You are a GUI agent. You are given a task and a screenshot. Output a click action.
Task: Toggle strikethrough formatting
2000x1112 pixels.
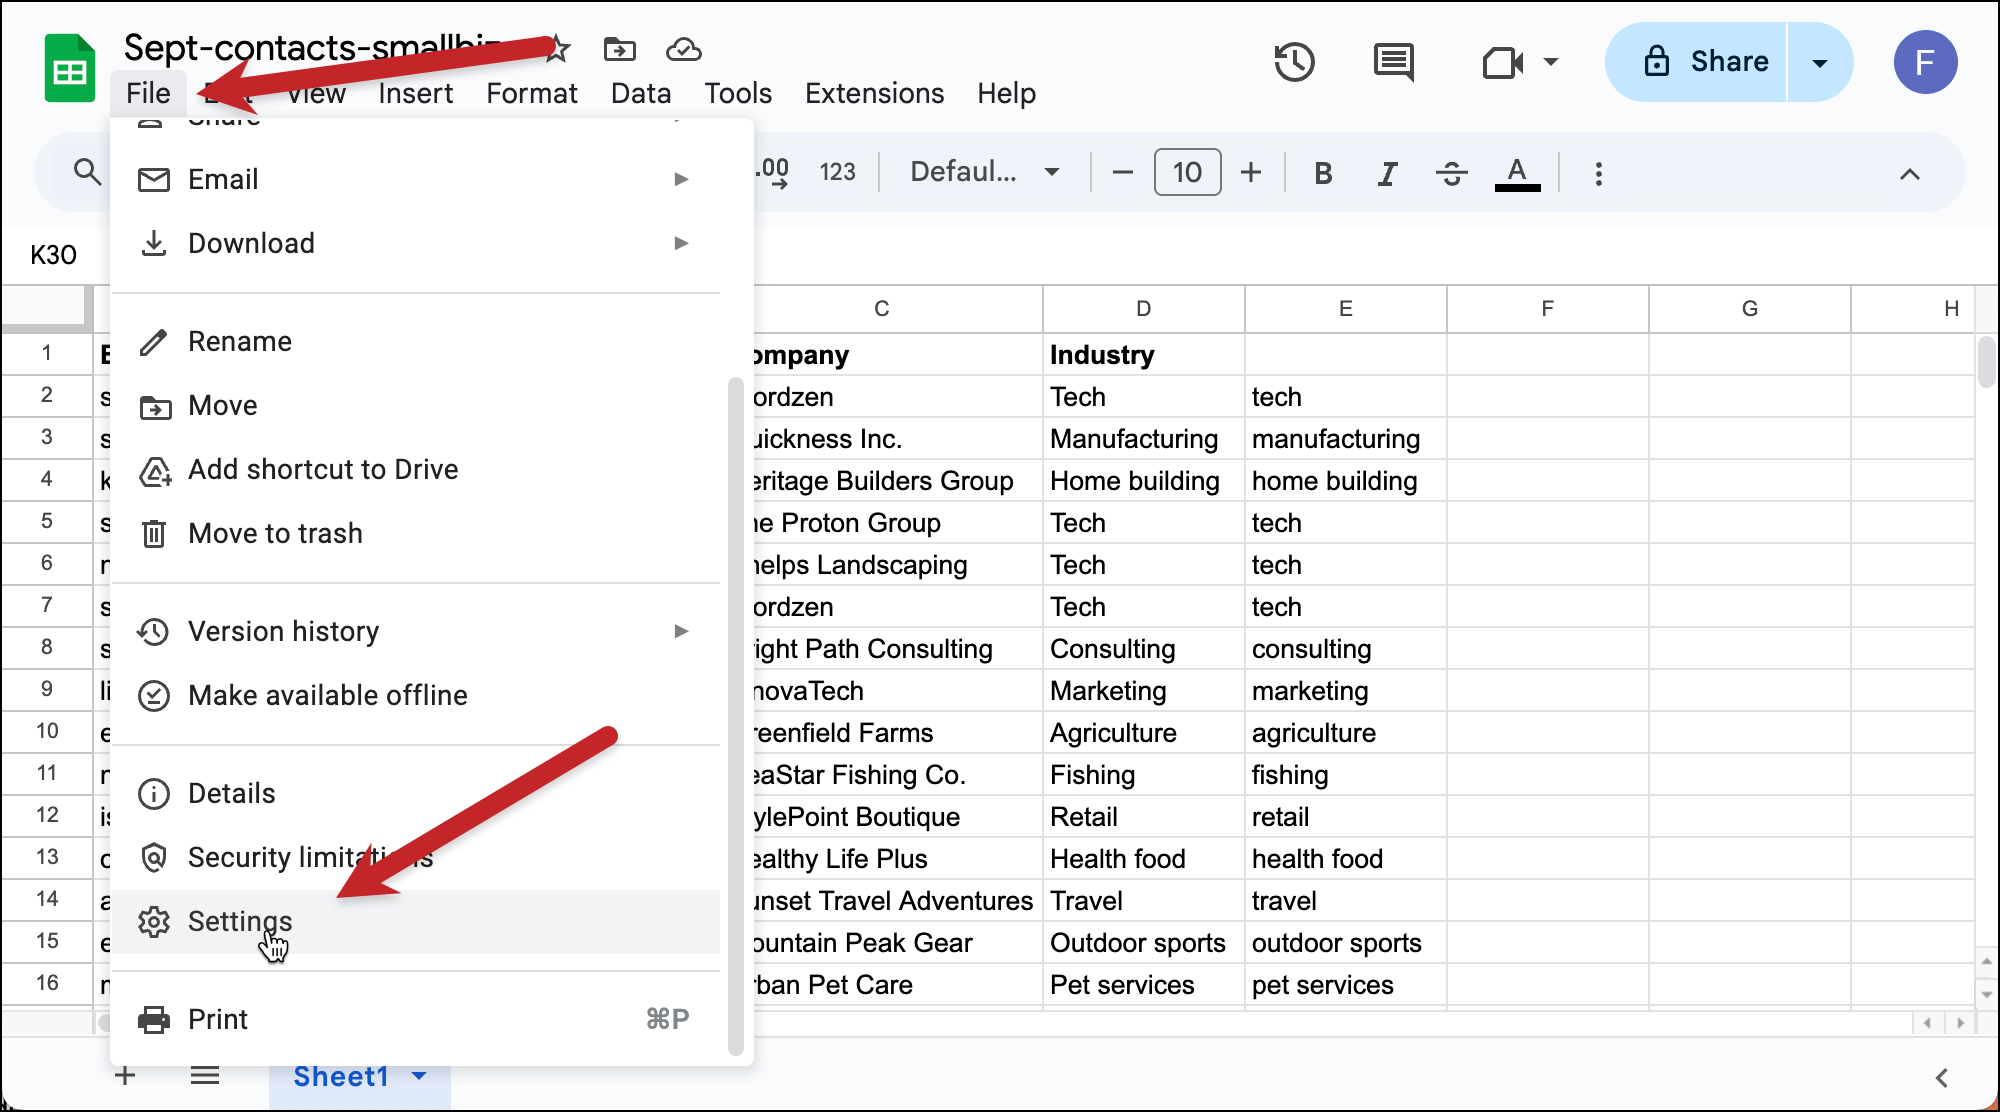[x=1451, y=172]
